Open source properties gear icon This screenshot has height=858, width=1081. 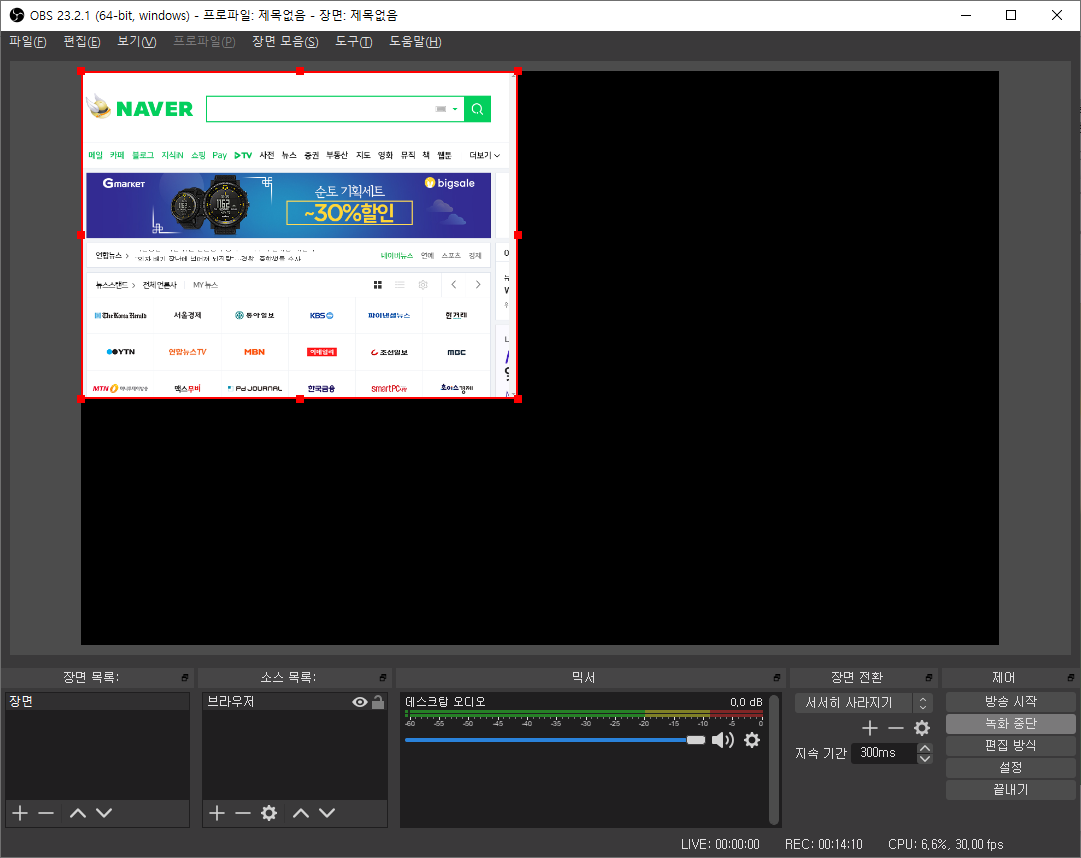tap(269, 813)
